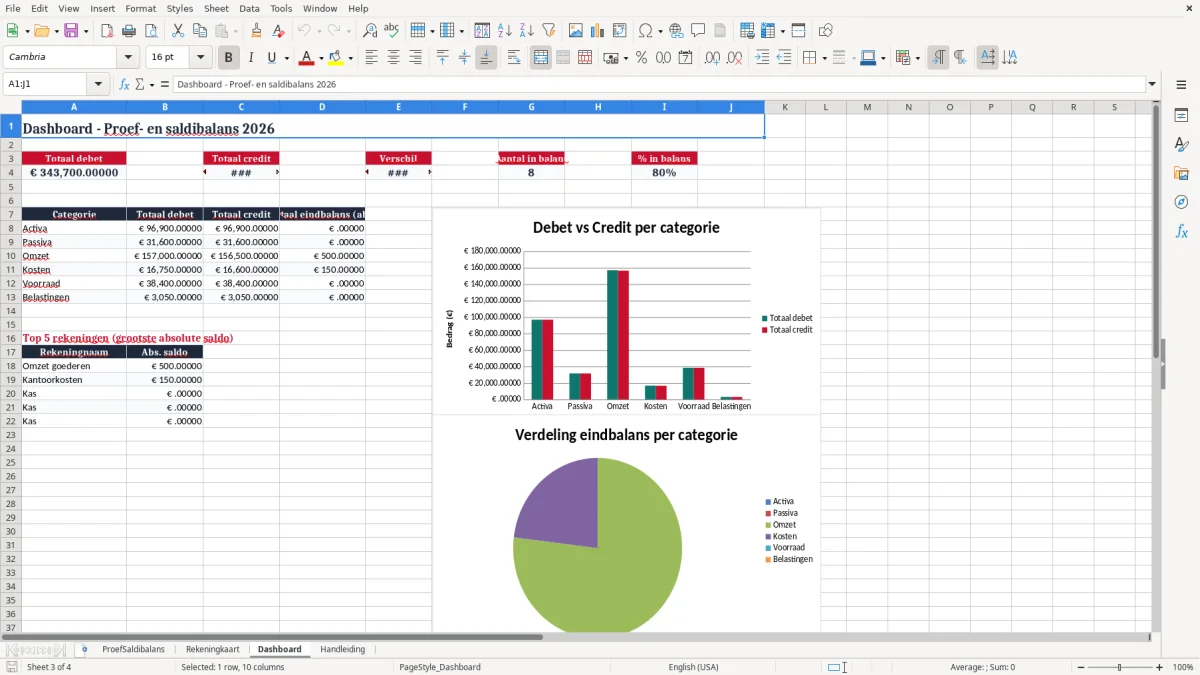Clear direct formatting
1200x675 pixels.
click(x=278, y=31)
